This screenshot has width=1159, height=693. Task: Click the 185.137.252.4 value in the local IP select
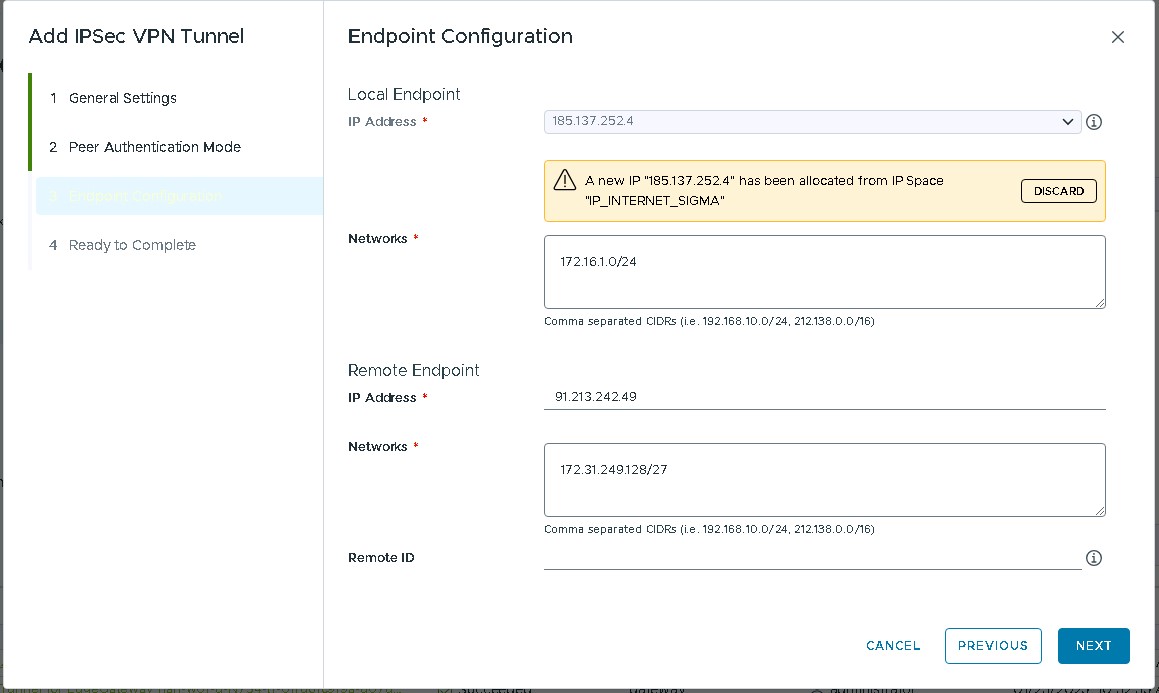pyautogui.click(x=593, y=121)
